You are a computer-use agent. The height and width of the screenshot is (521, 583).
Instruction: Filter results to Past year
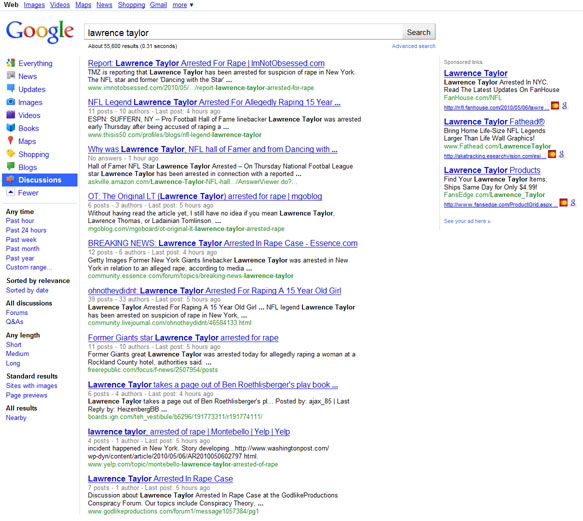[x=20, y=258]
